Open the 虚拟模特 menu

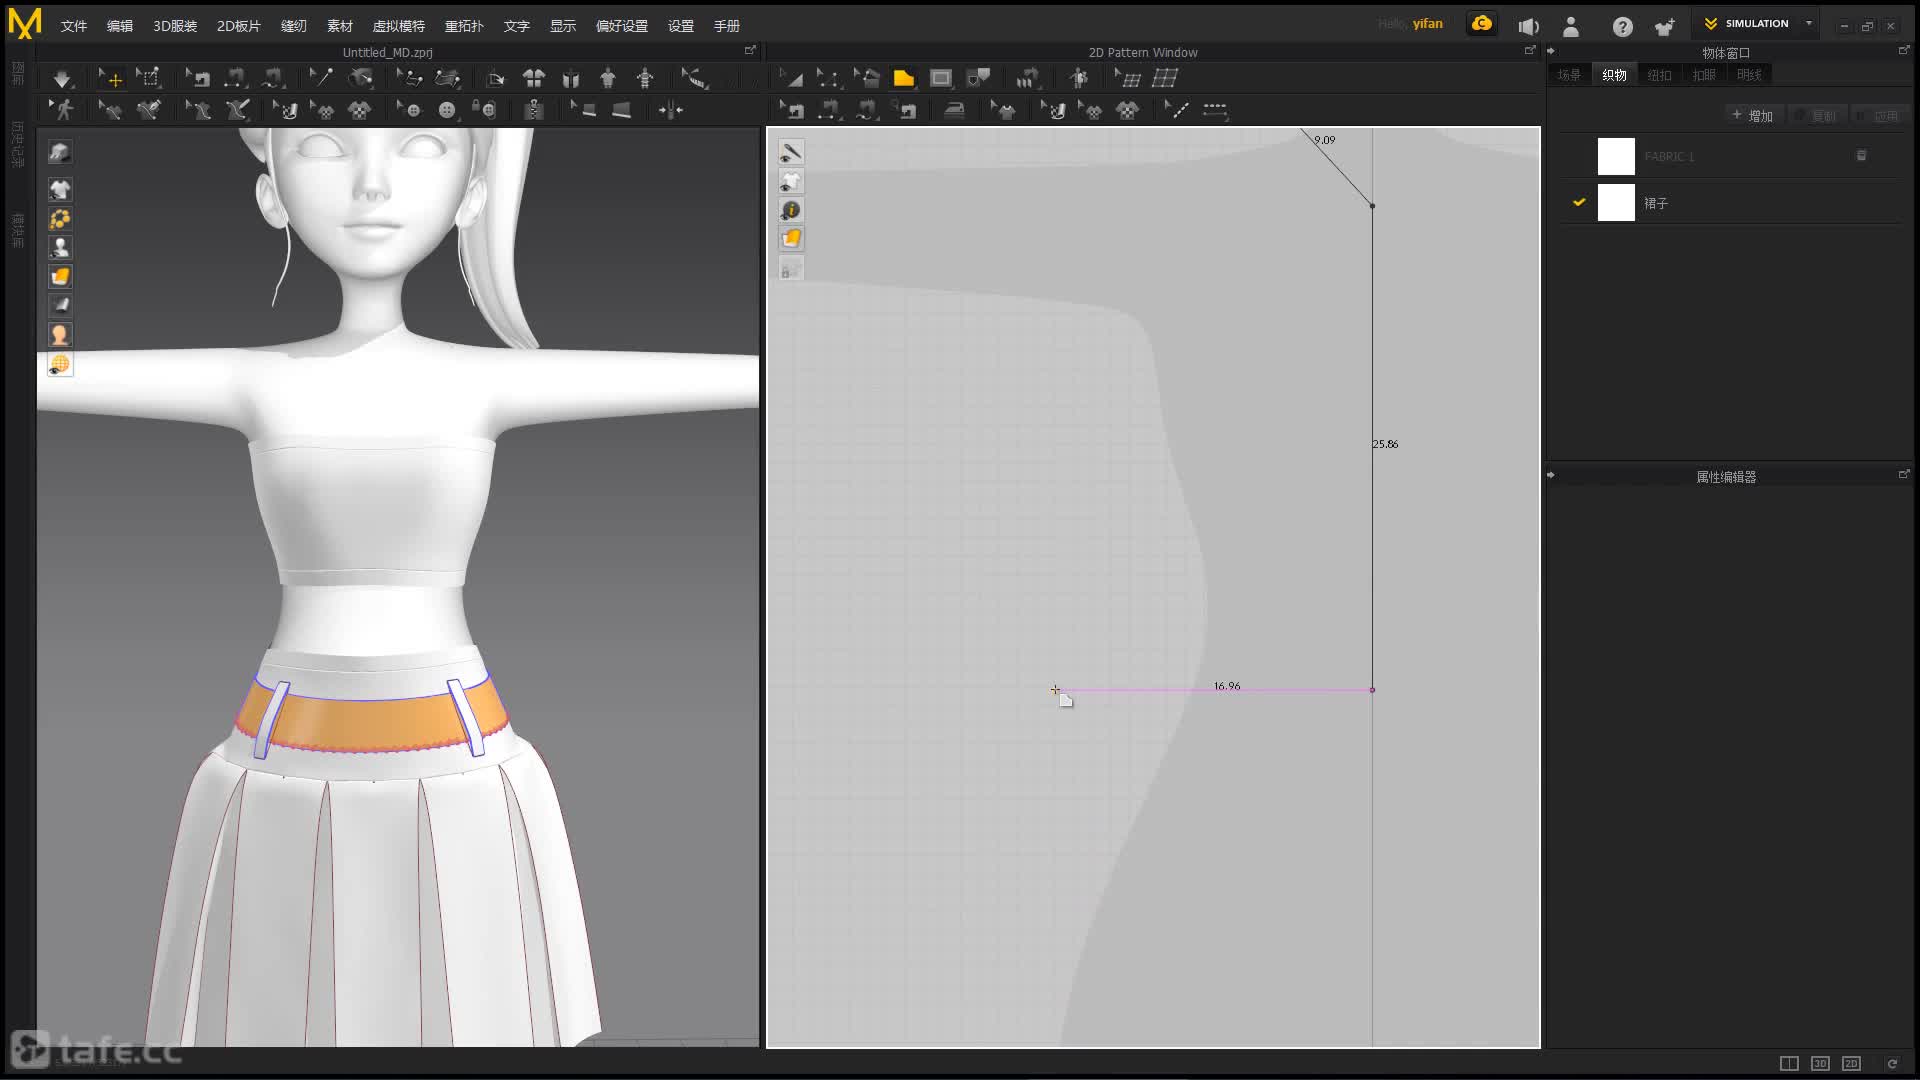coord(398,26)
